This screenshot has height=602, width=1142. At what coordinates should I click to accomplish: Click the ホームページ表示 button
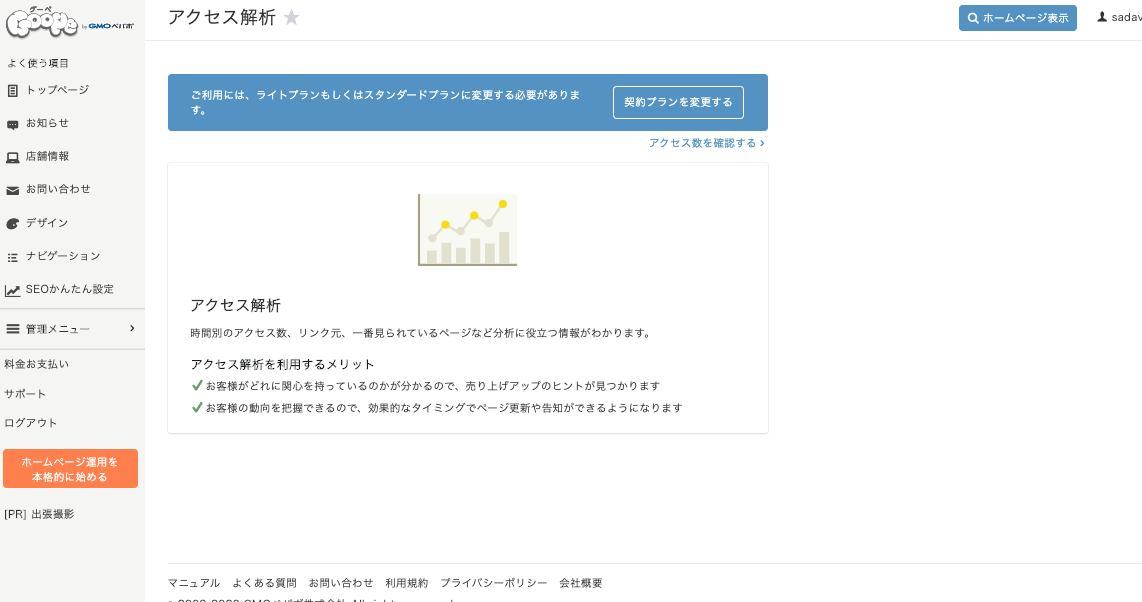click(x=1017, y=18)
